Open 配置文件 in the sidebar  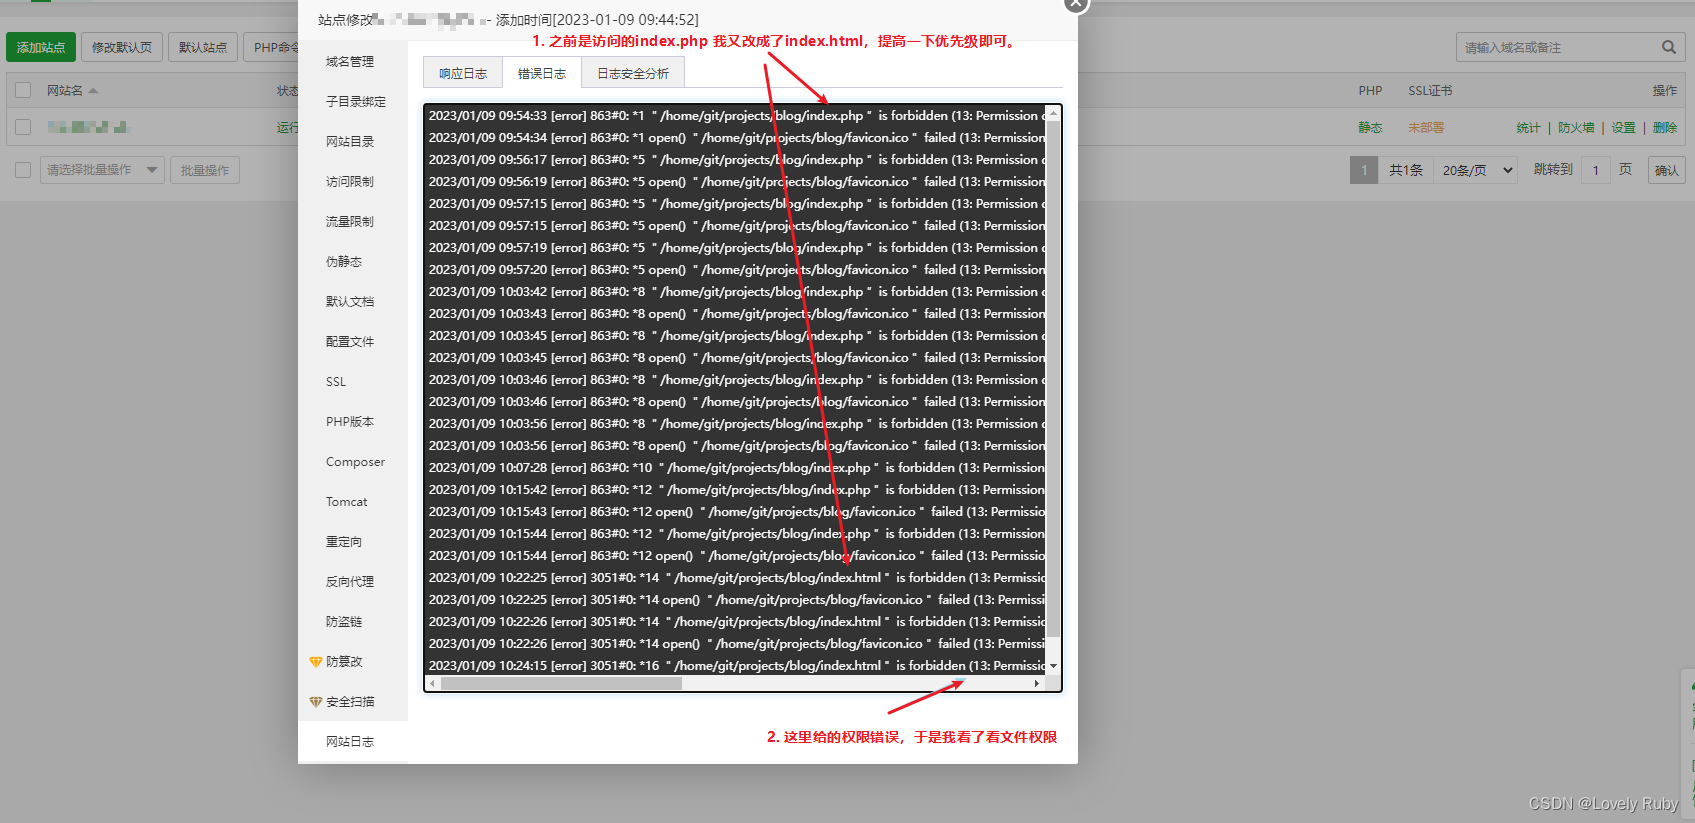350,342
